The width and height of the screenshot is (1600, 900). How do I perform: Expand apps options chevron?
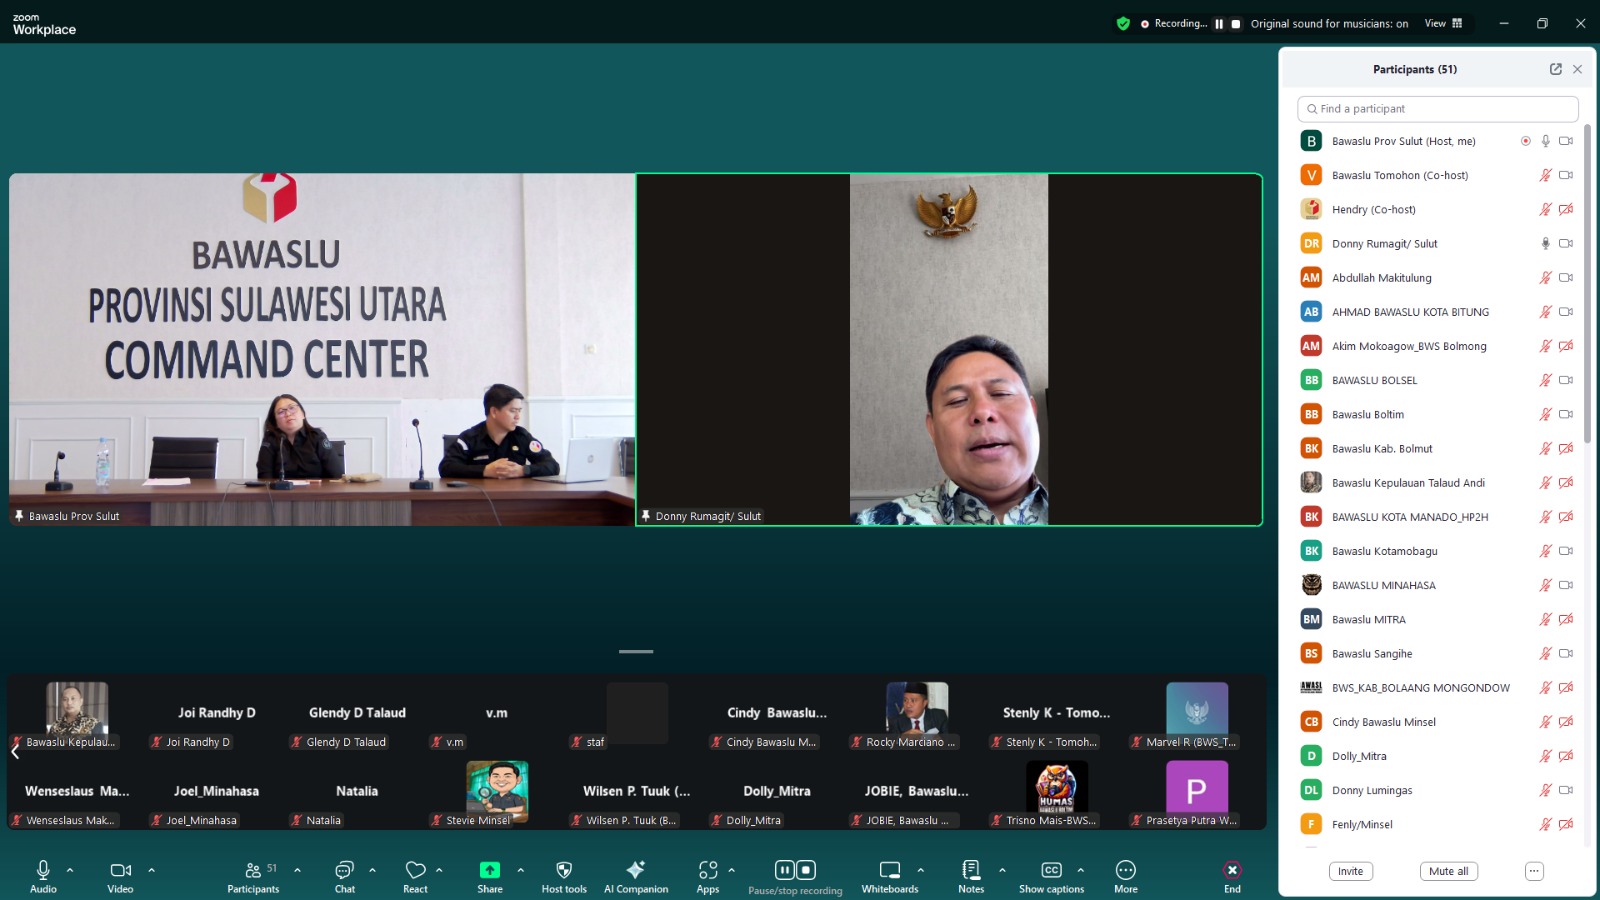[x=731, y=870]
